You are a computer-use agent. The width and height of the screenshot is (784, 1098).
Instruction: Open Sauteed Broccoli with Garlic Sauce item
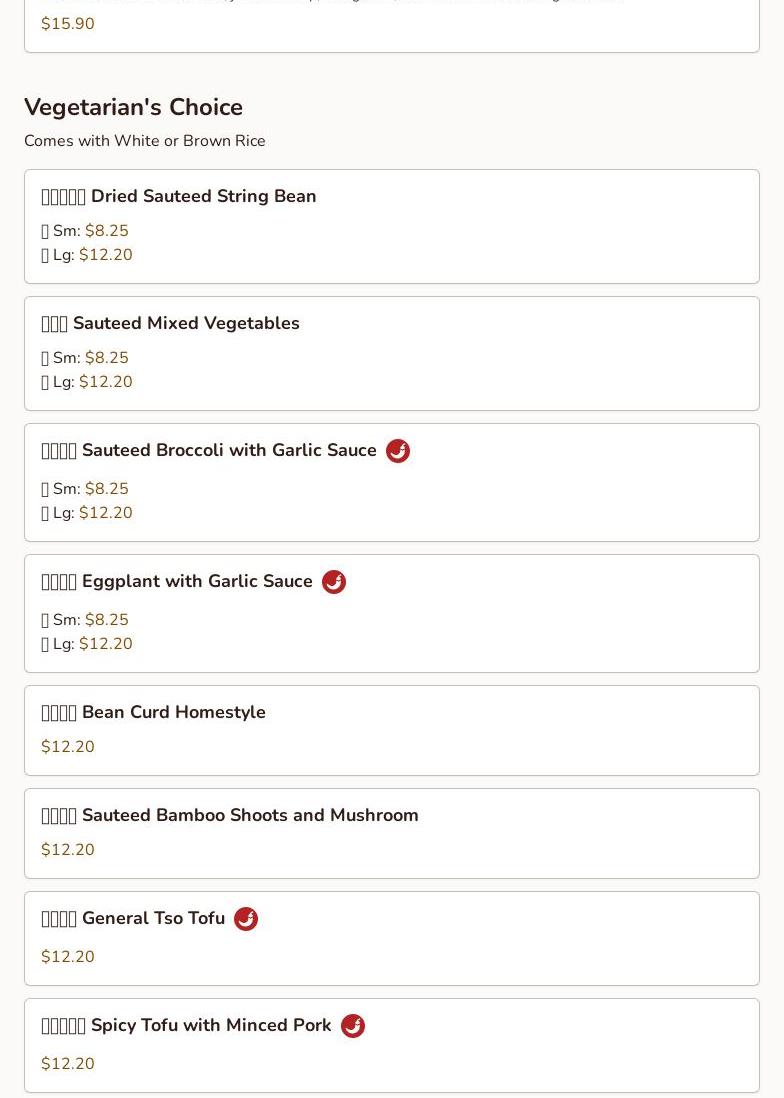pyautogui.click(x=229, y=450)
